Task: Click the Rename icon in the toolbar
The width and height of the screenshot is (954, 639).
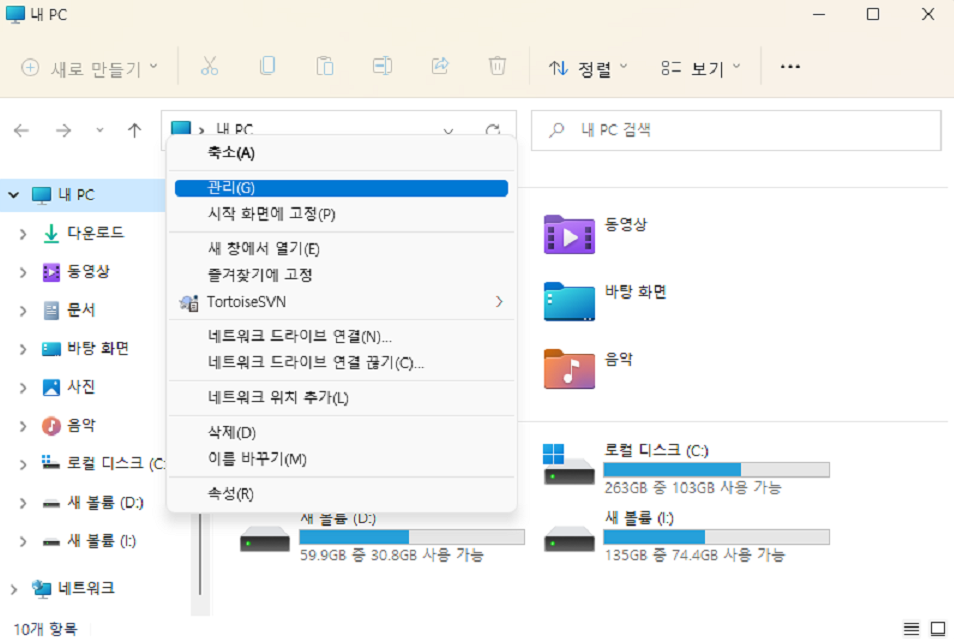Action: pyautogui.click(x=382, y=66)
